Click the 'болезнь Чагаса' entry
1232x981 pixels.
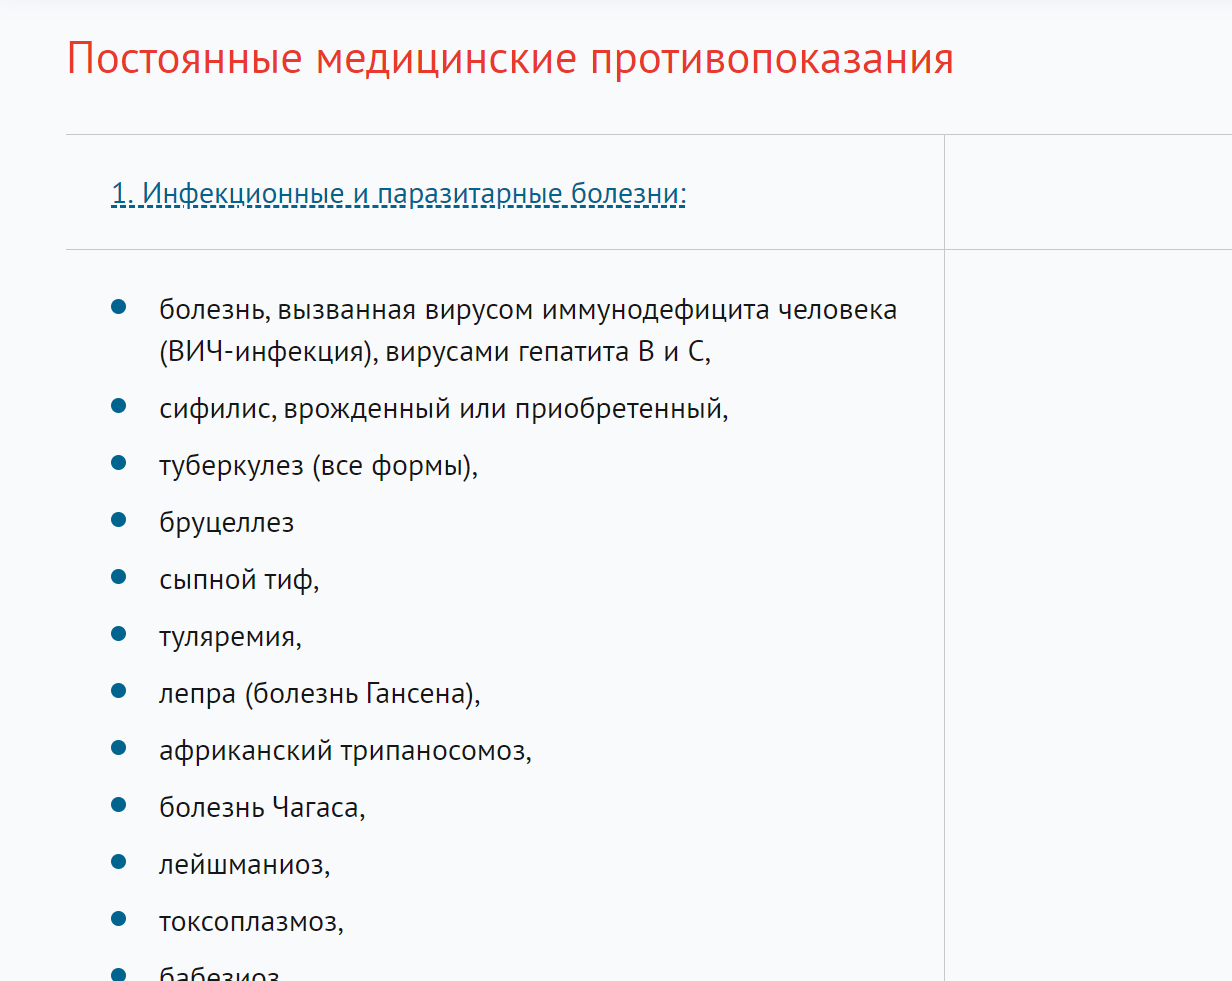[x=262, y=807]
